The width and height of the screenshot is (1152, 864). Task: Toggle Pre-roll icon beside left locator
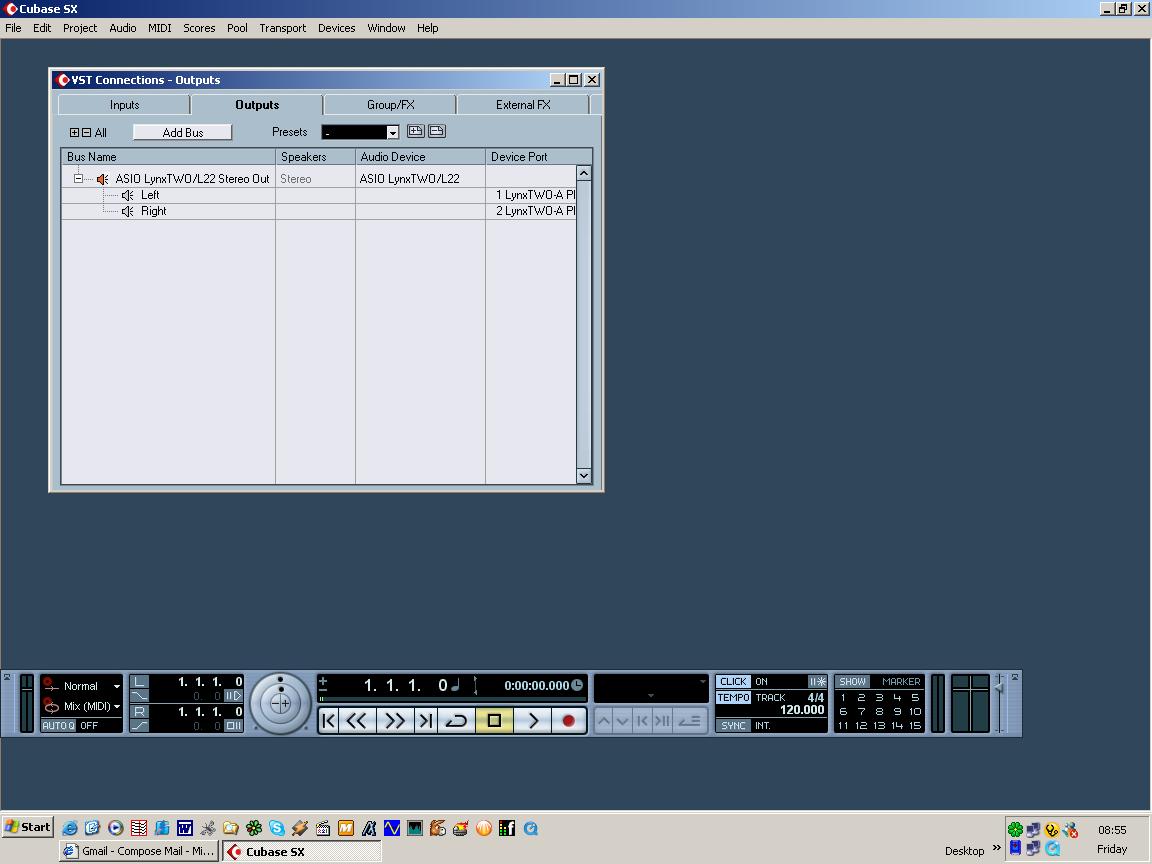click(233, 696)
